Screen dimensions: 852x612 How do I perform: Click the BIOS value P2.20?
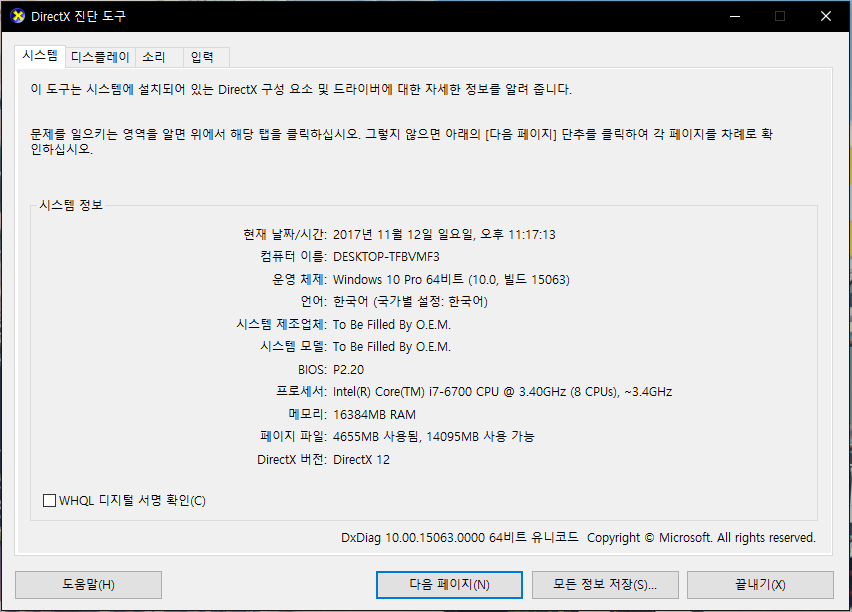click(x=348, y=370)
